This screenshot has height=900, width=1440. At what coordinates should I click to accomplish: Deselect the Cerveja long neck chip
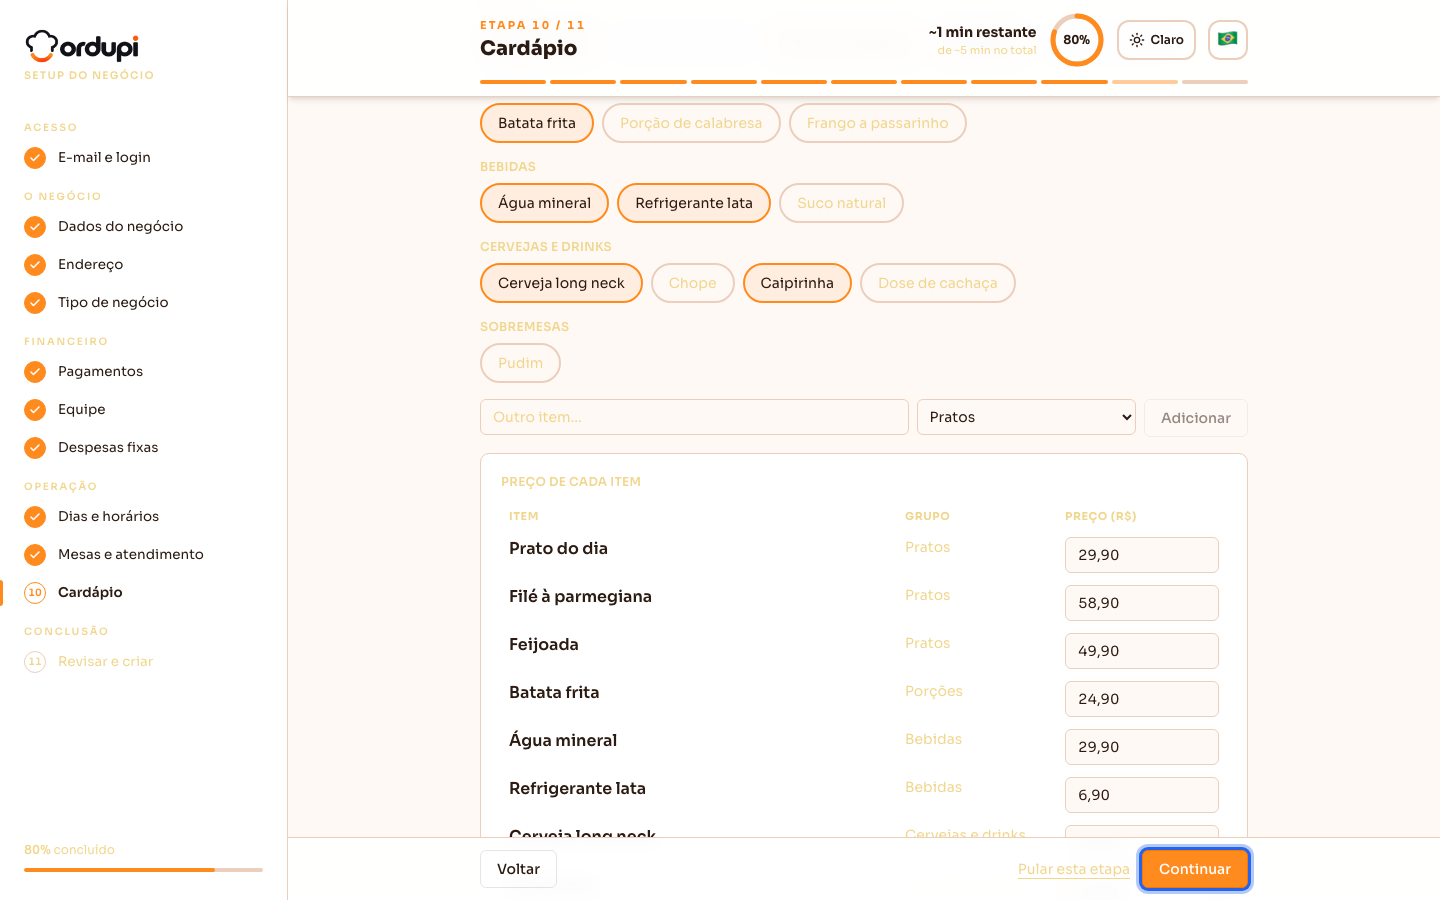[x=561, y=283]
